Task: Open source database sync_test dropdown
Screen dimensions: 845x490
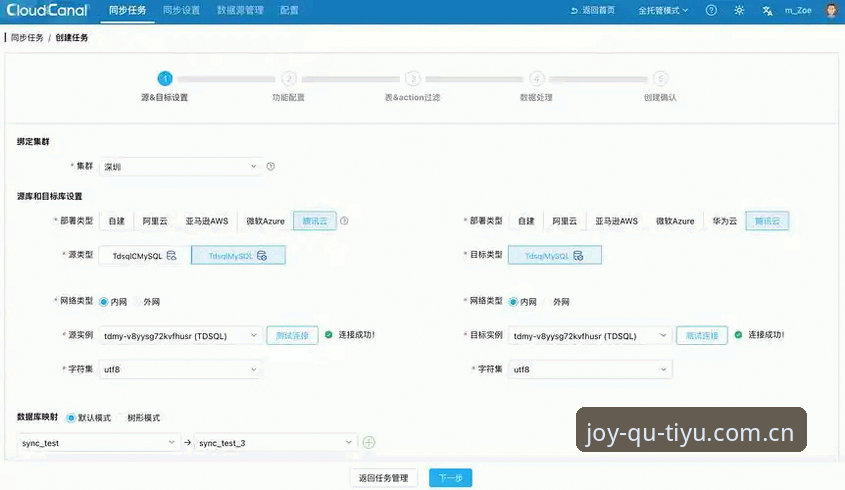Action: point(98,443)
